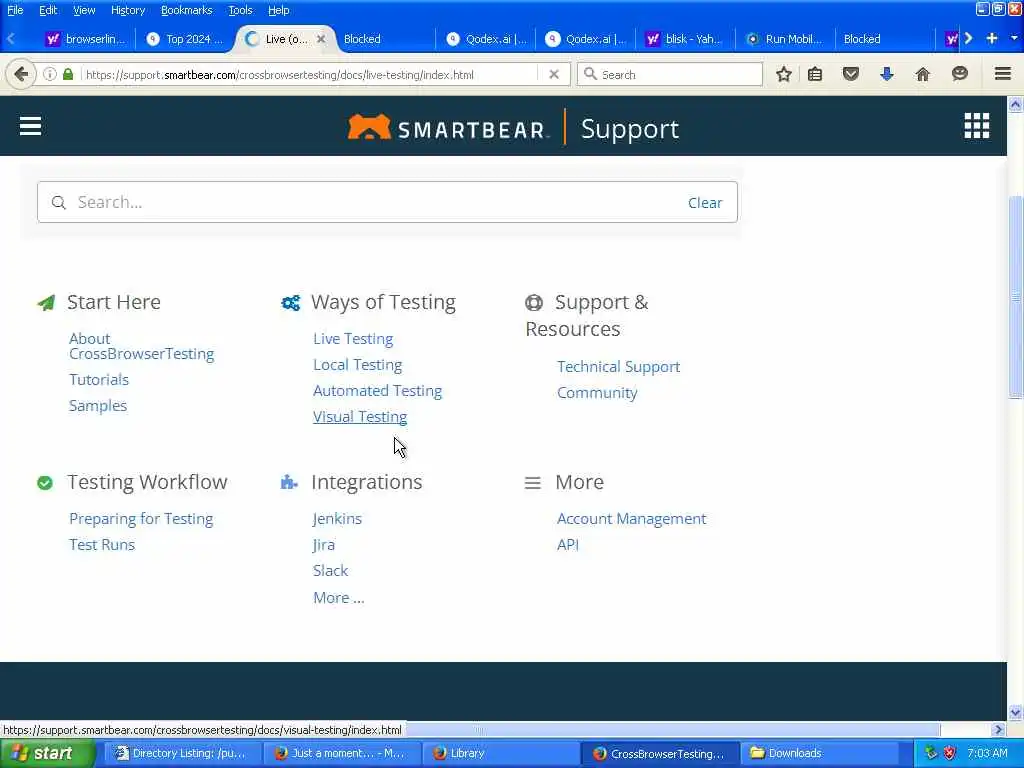Stop loading with the X in address bar
Viewport: 1024px width, 768px height.
pos(554,74)
